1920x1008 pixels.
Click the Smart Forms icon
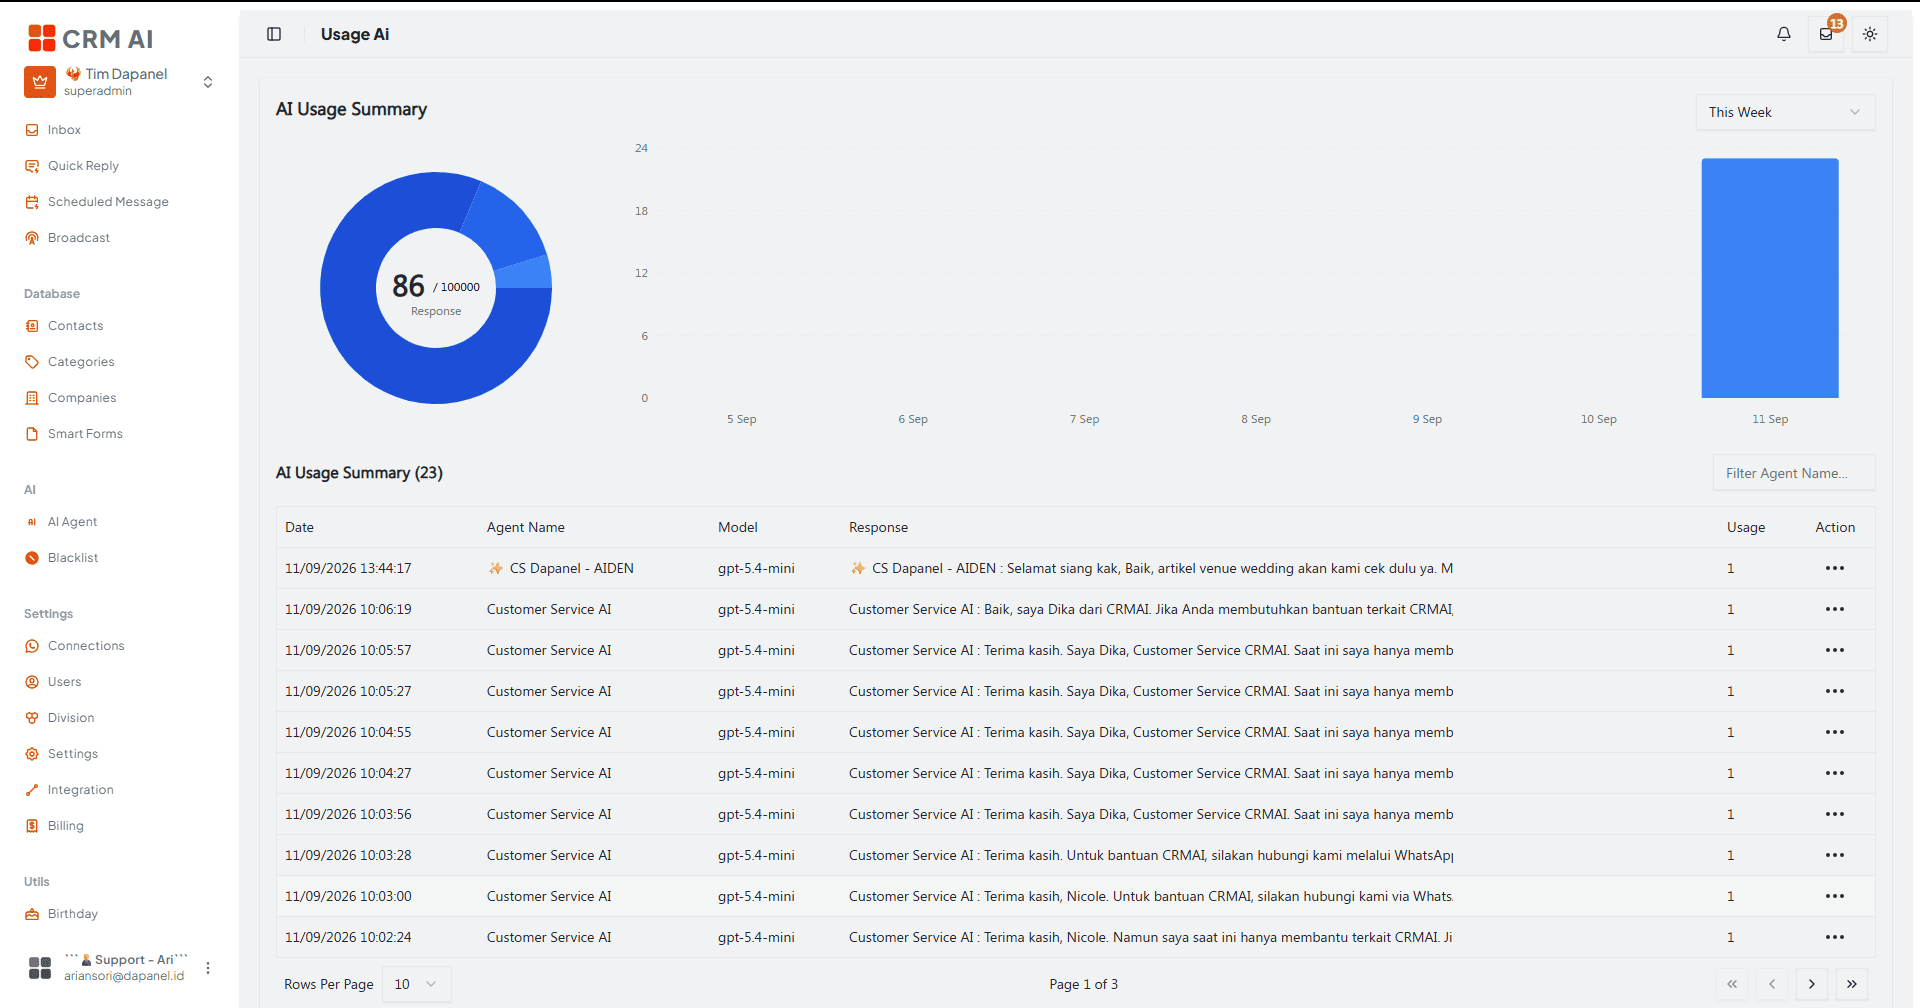[32, 434]
